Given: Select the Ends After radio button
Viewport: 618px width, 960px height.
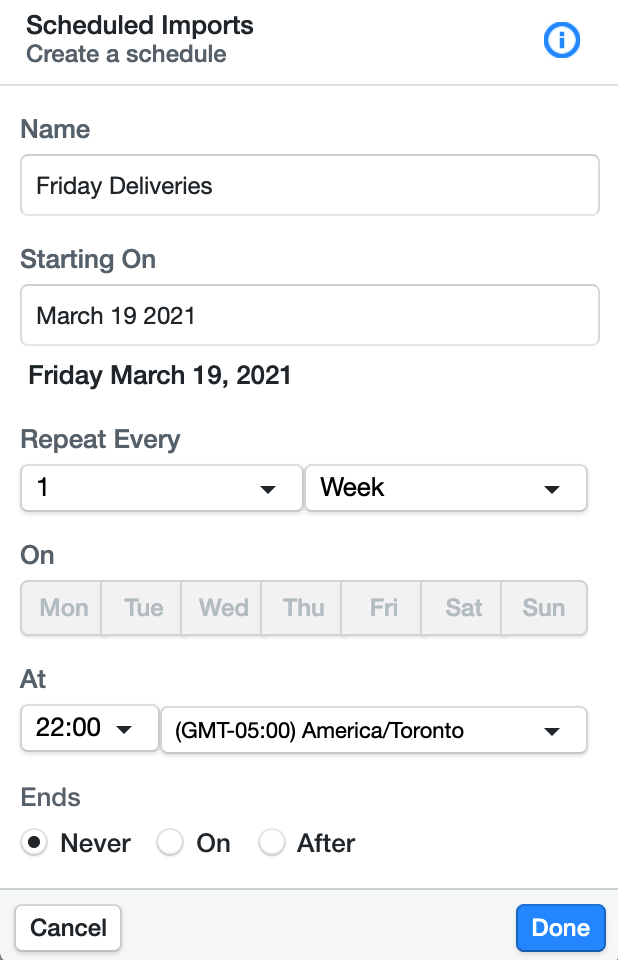Looking at the screenshot, I should click(272, 843).
